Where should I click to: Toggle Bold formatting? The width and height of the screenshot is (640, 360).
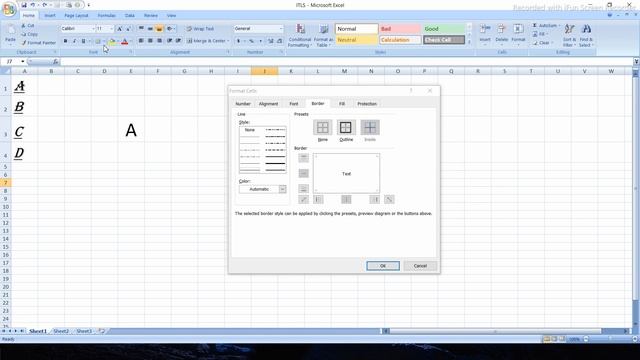click(65, 41)
